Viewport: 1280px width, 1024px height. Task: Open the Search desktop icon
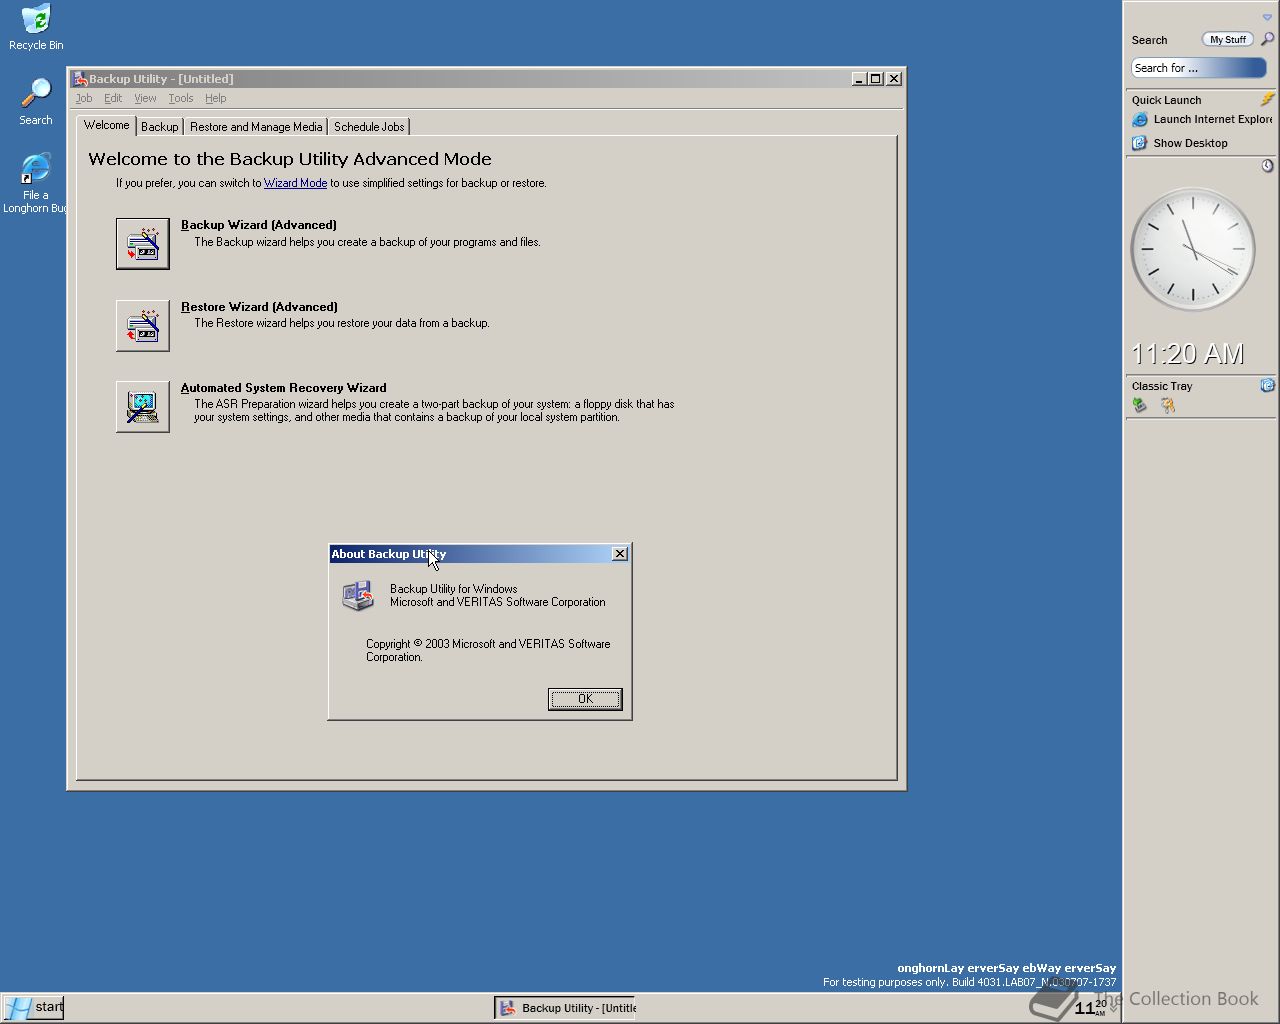[x=36, y=102]
